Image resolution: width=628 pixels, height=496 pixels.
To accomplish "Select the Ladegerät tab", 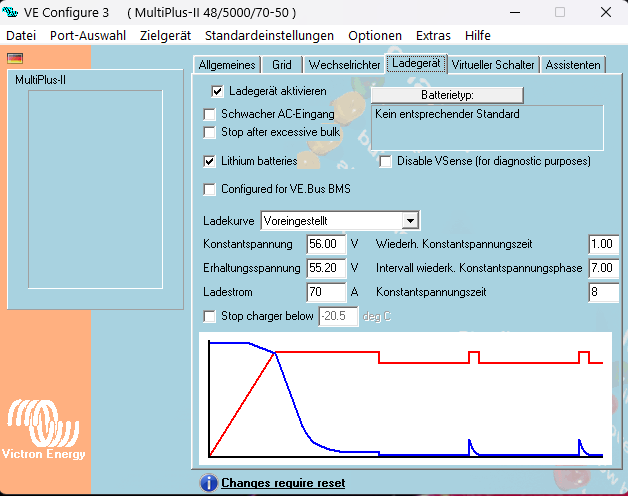I will (416, 63).
